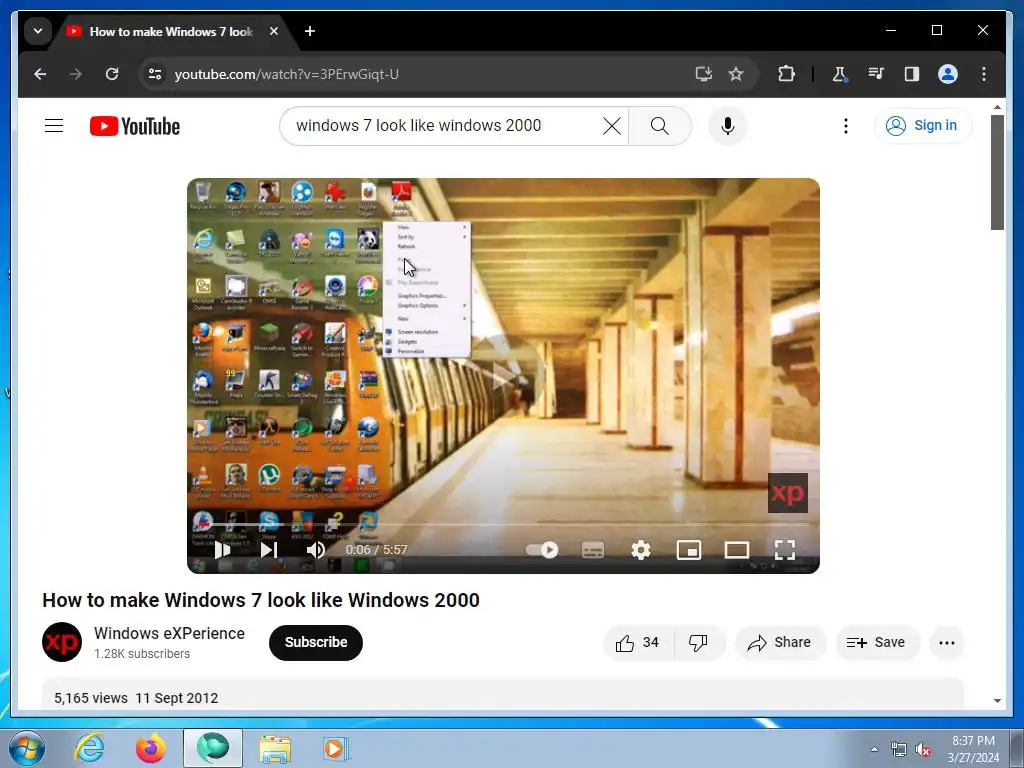Open the browser extensions puzzle icon
The image size is (1024, 768).
786,74
